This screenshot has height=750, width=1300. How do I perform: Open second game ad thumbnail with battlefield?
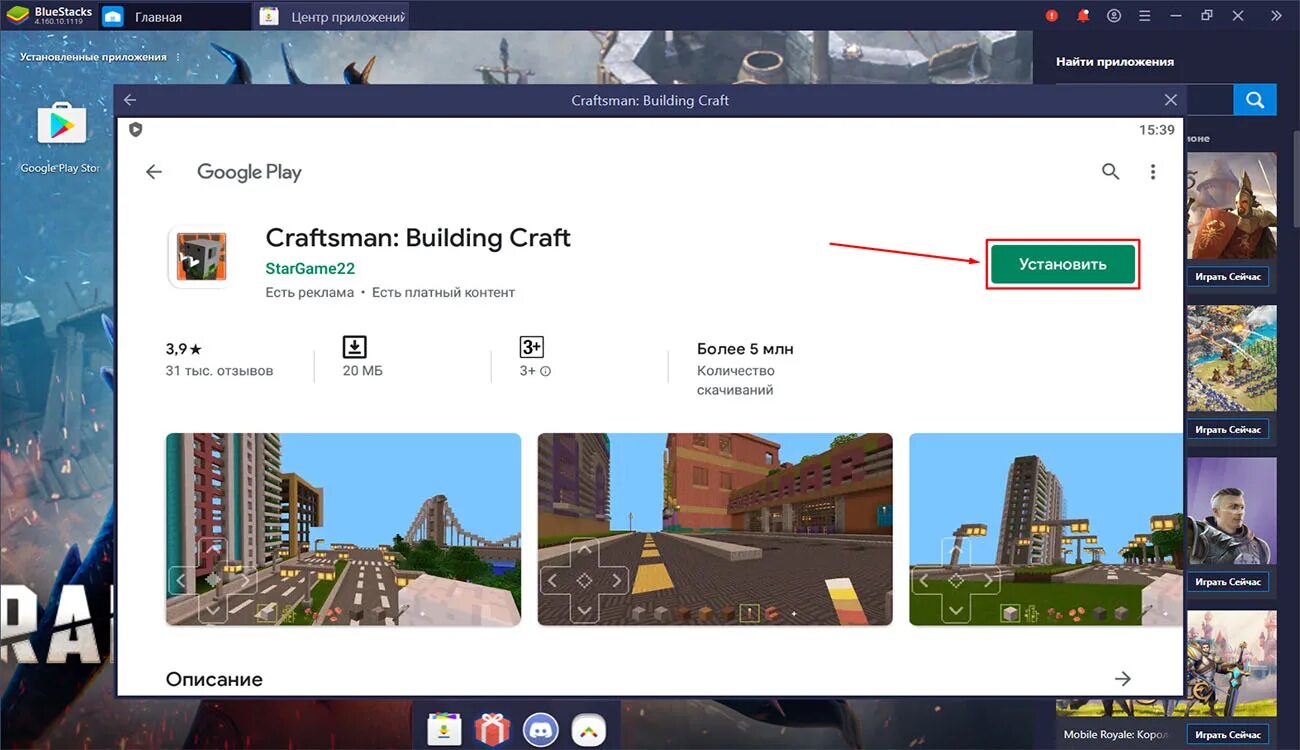pyautogui.click(x=1231, y=359)
